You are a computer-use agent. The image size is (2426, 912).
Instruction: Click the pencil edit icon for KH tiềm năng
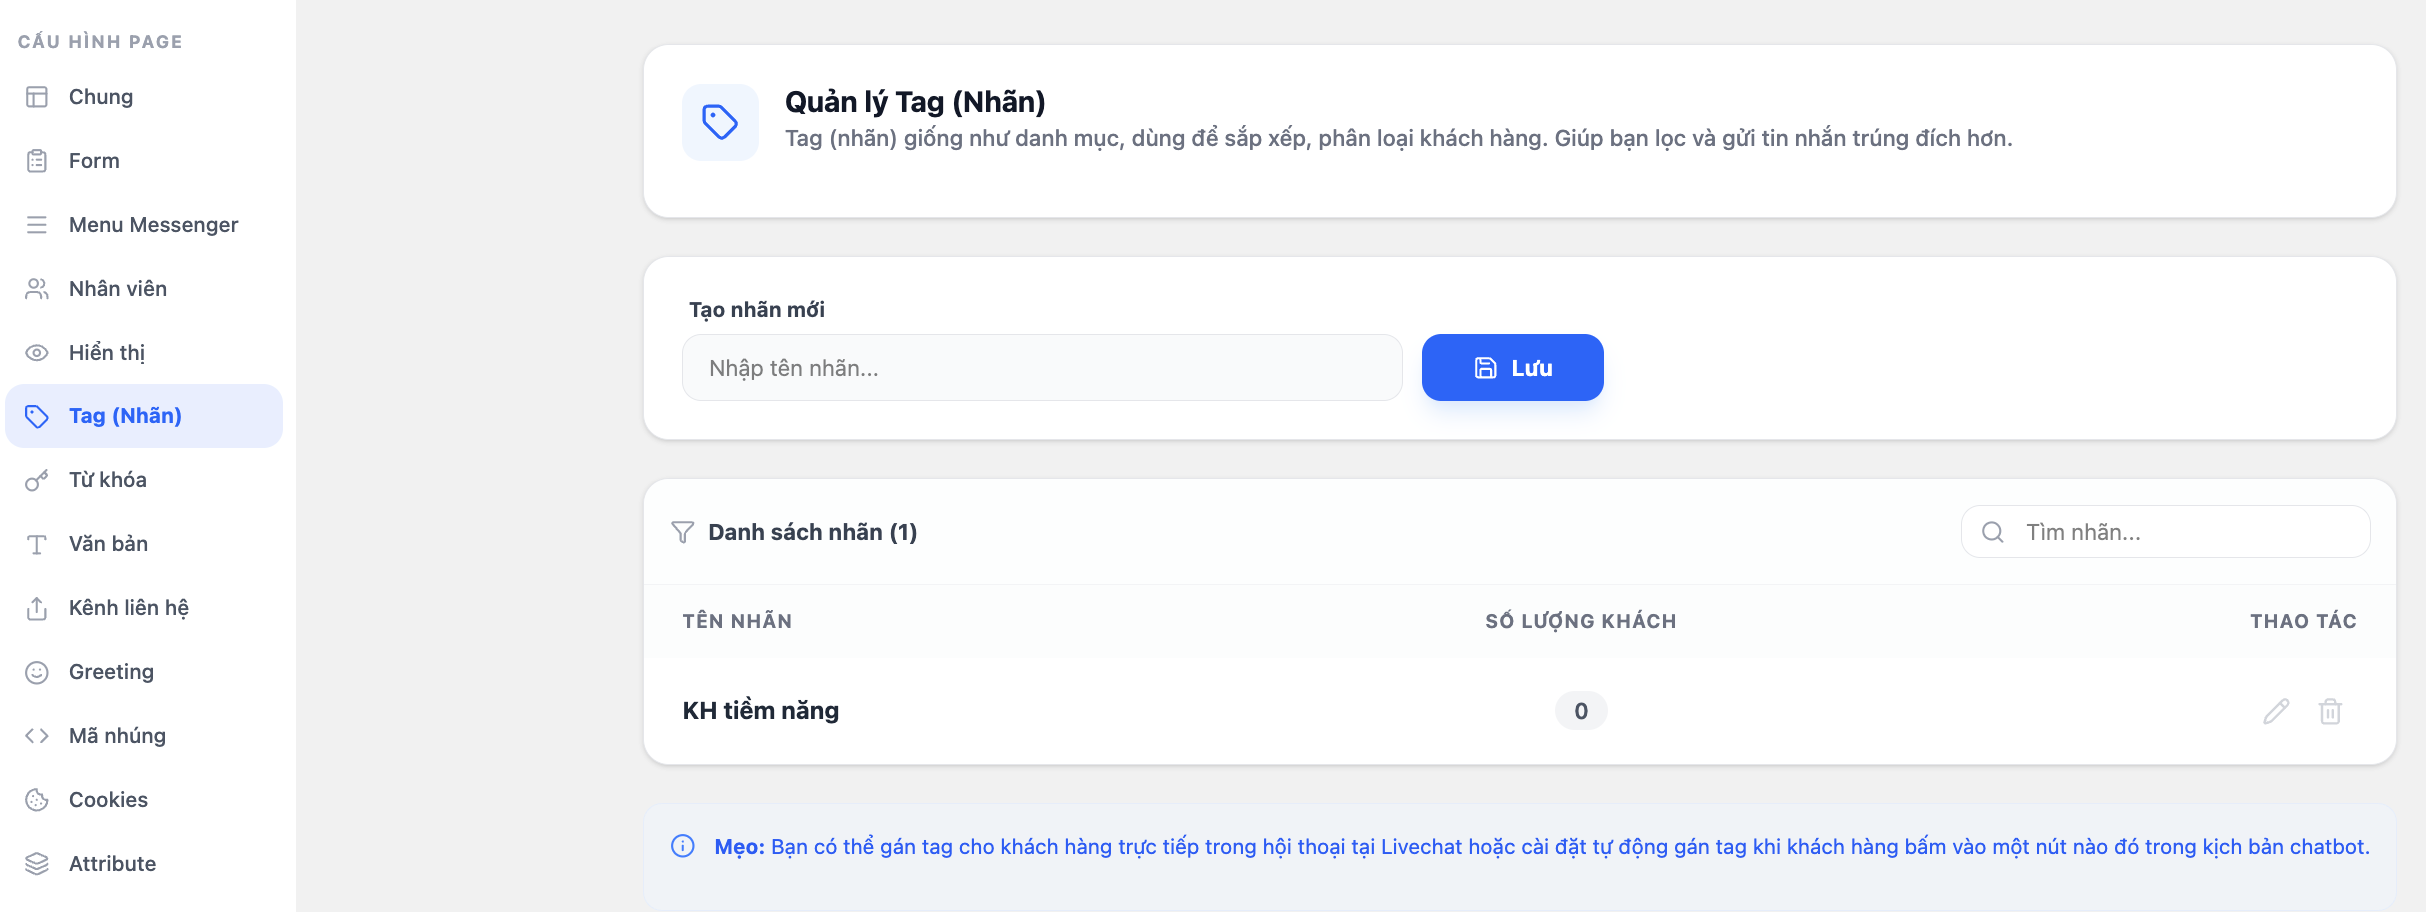[2276, 711]
